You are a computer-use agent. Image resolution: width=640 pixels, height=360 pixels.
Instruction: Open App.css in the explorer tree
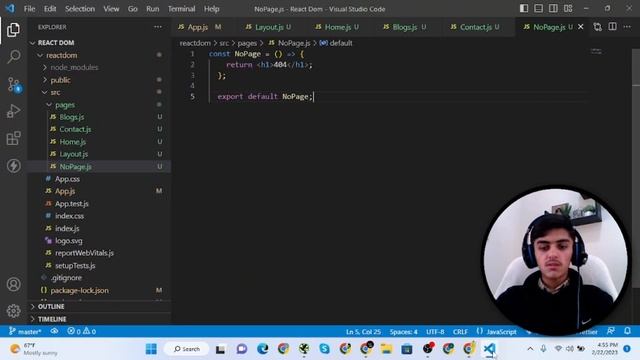click(99, 179)
